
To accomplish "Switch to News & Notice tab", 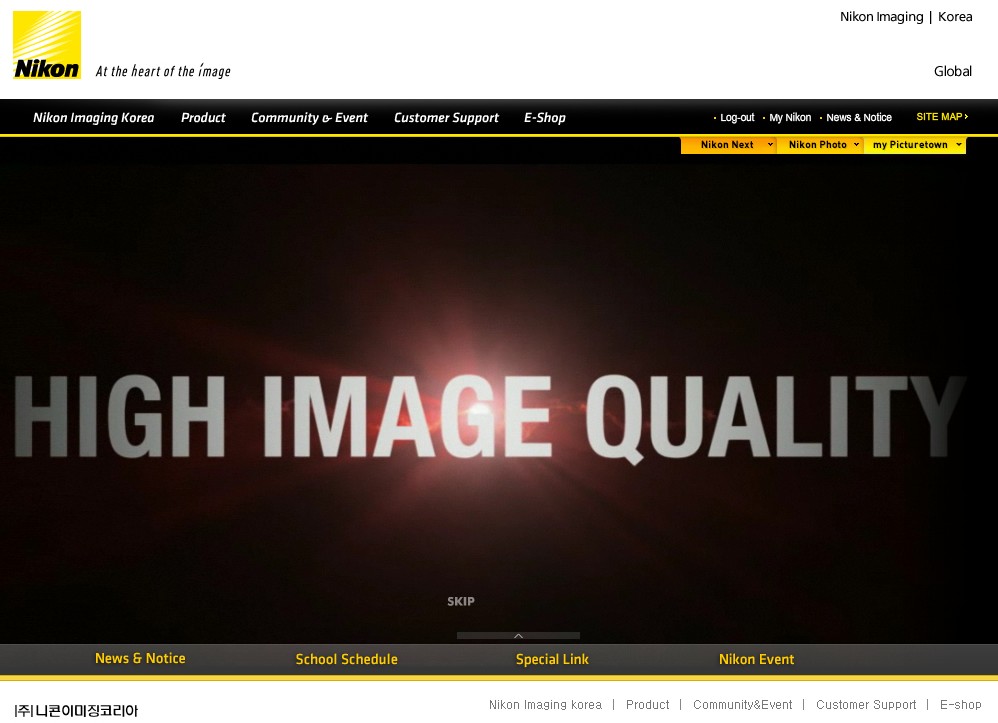I will tap(140, 659).
